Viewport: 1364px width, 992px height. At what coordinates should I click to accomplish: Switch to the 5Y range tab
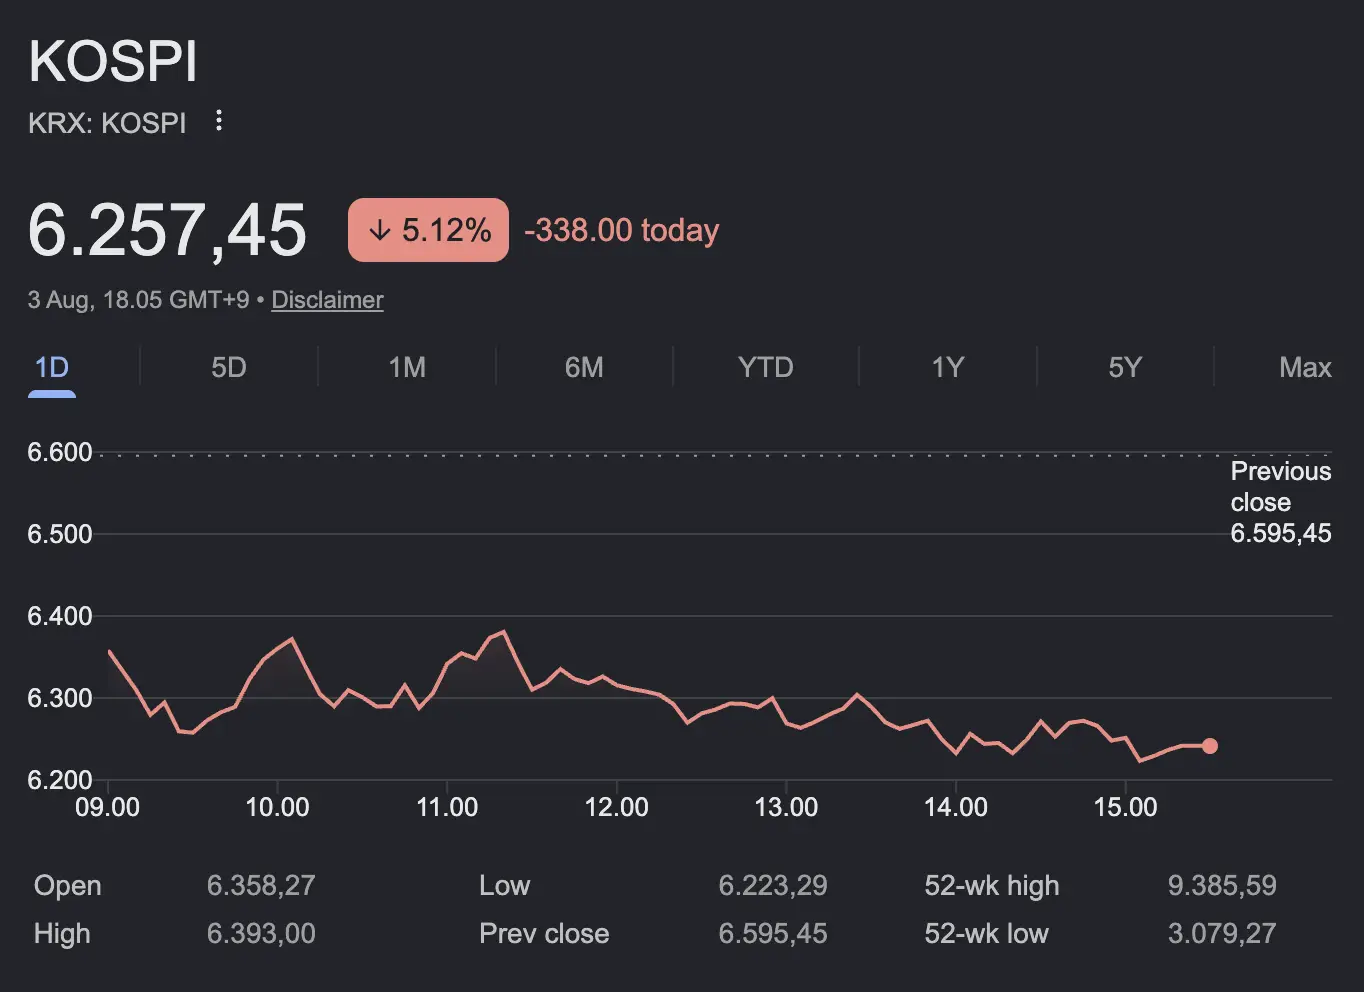[x=1125, y=368]
